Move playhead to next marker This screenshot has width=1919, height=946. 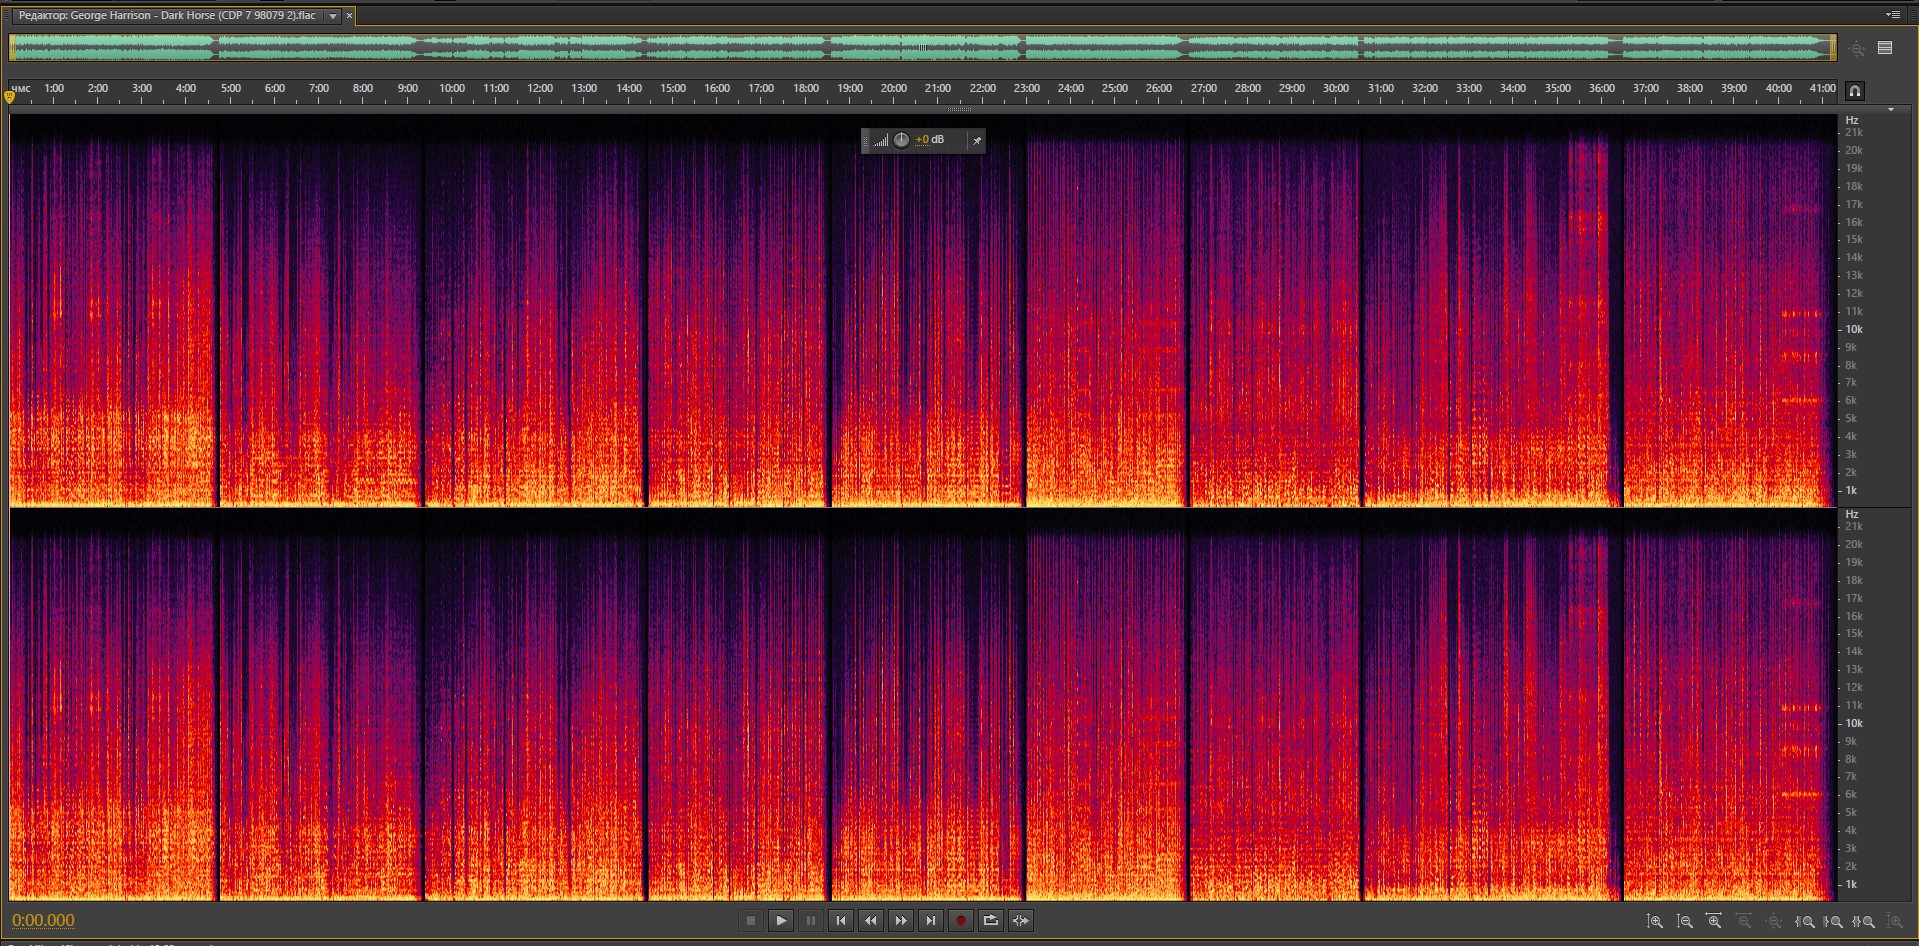[930, 920]
